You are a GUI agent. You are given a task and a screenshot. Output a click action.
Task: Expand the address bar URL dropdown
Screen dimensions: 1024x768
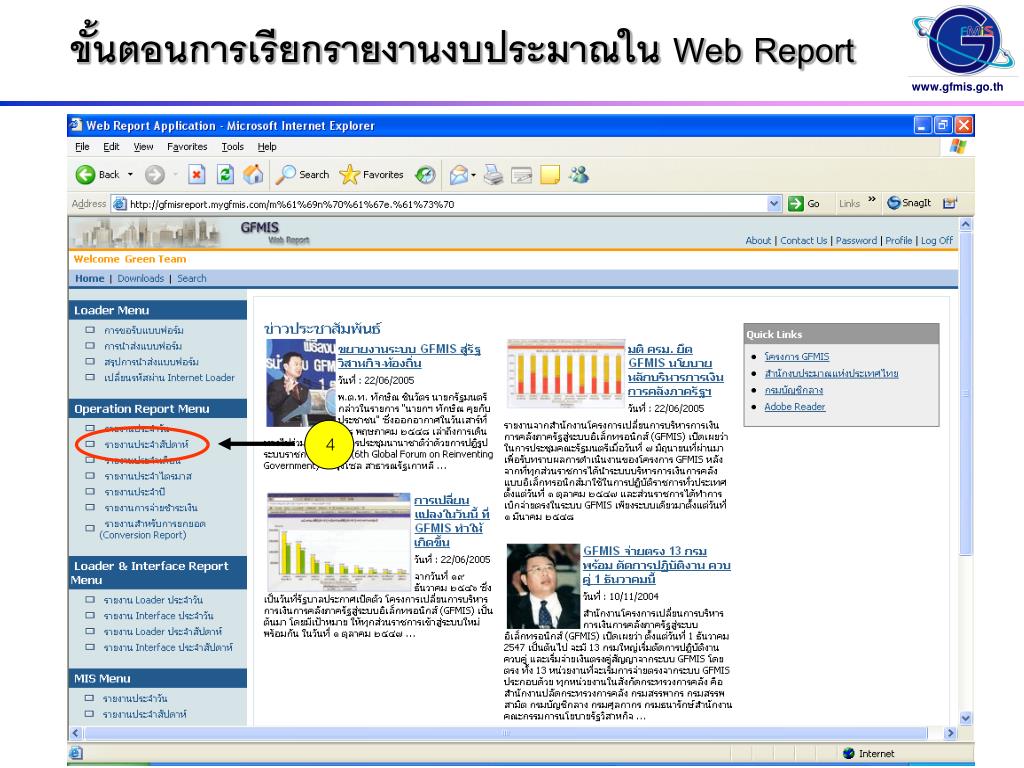774,203
